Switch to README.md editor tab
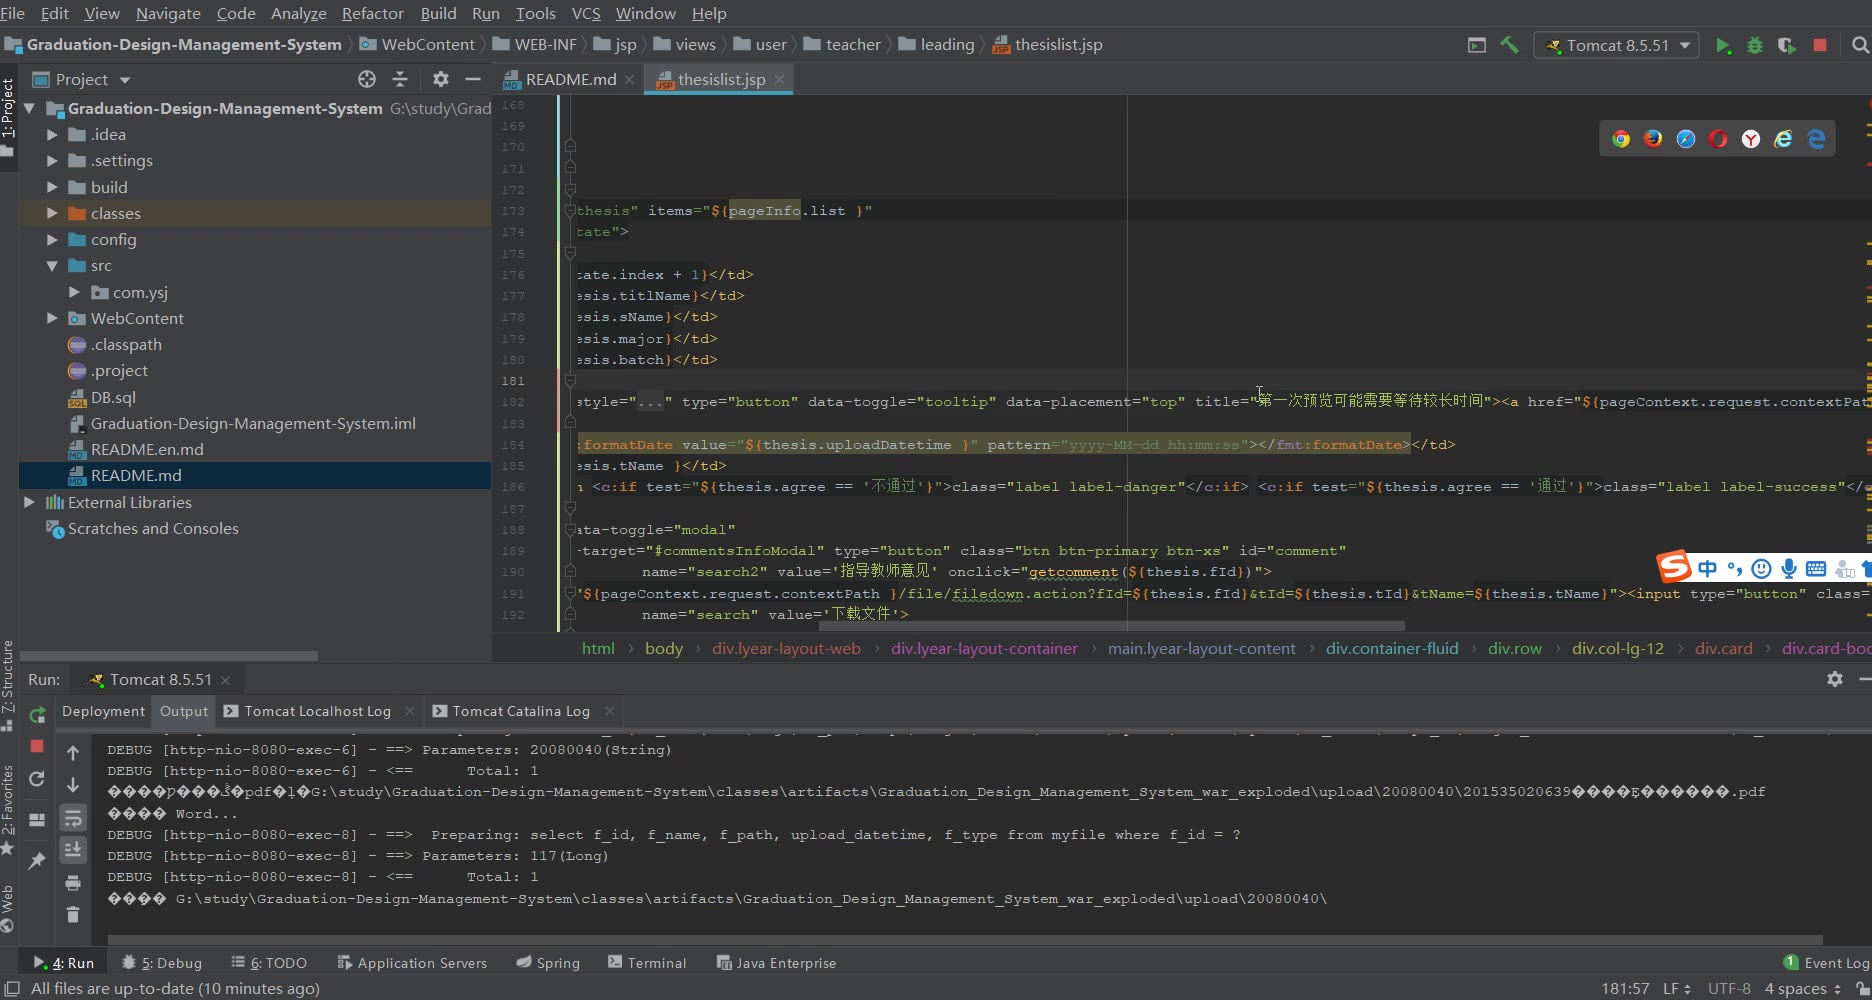Screen dimensions: 1872x1000 [570, 79]
